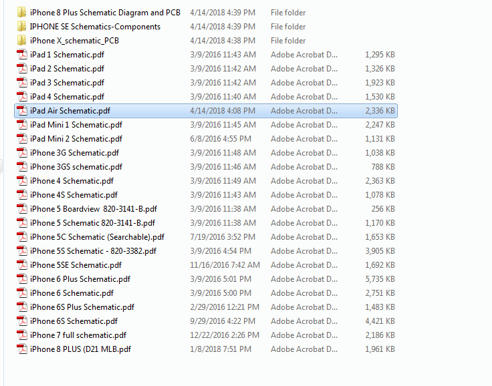Click the PDF icon for iPad 2 Schematic
The height and width of the screenshot is (386, 492).
click(x=22, y=69)
